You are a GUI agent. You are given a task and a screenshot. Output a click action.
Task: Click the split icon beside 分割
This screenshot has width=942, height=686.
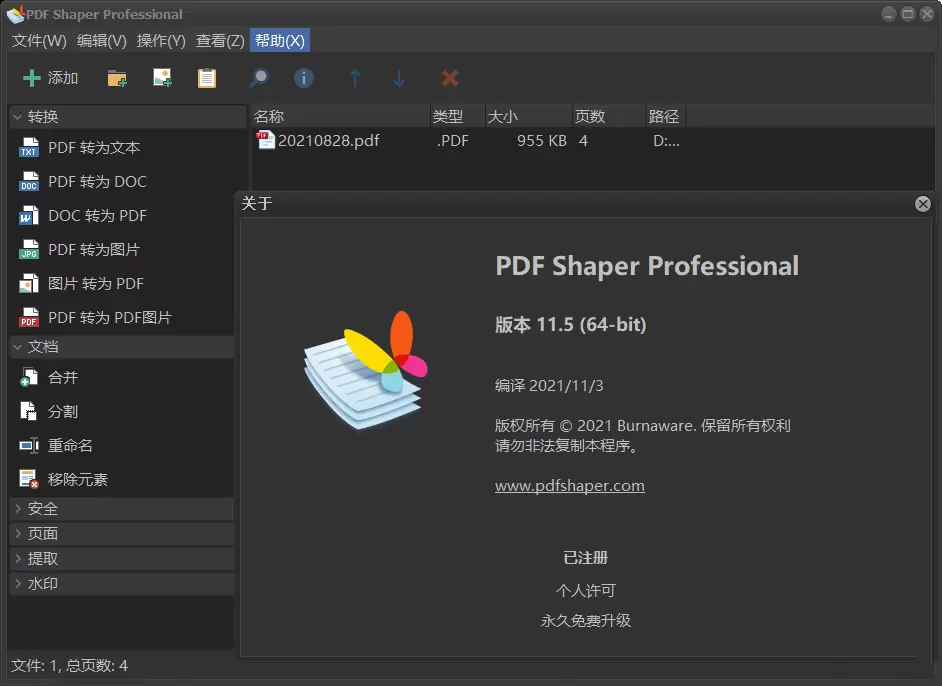pos(29,411)
